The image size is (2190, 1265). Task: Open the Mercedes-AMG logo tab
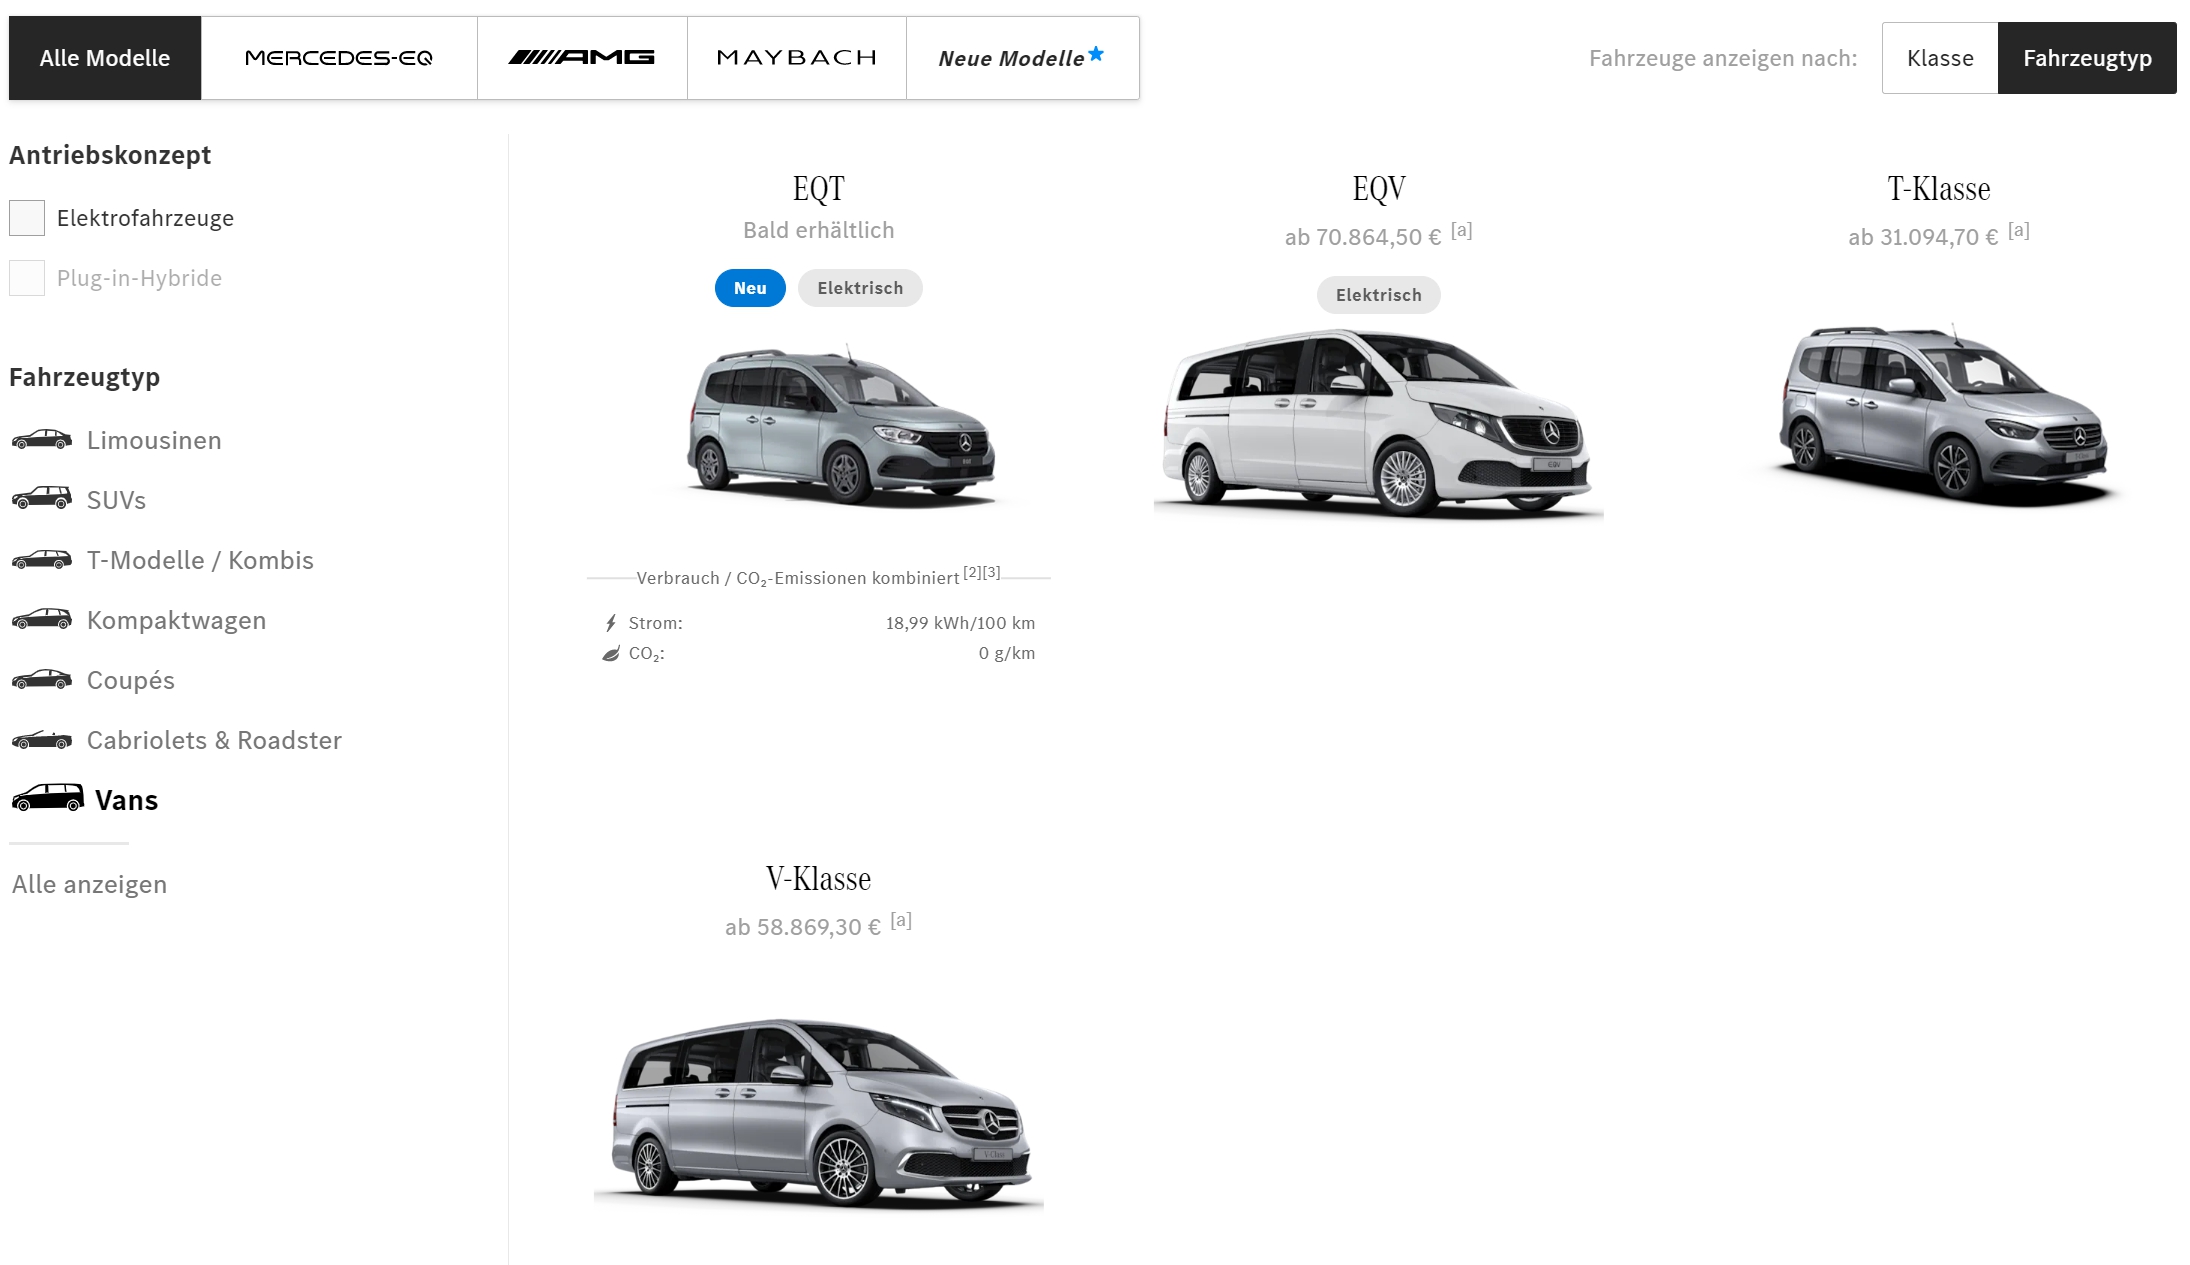coord(581,58)
